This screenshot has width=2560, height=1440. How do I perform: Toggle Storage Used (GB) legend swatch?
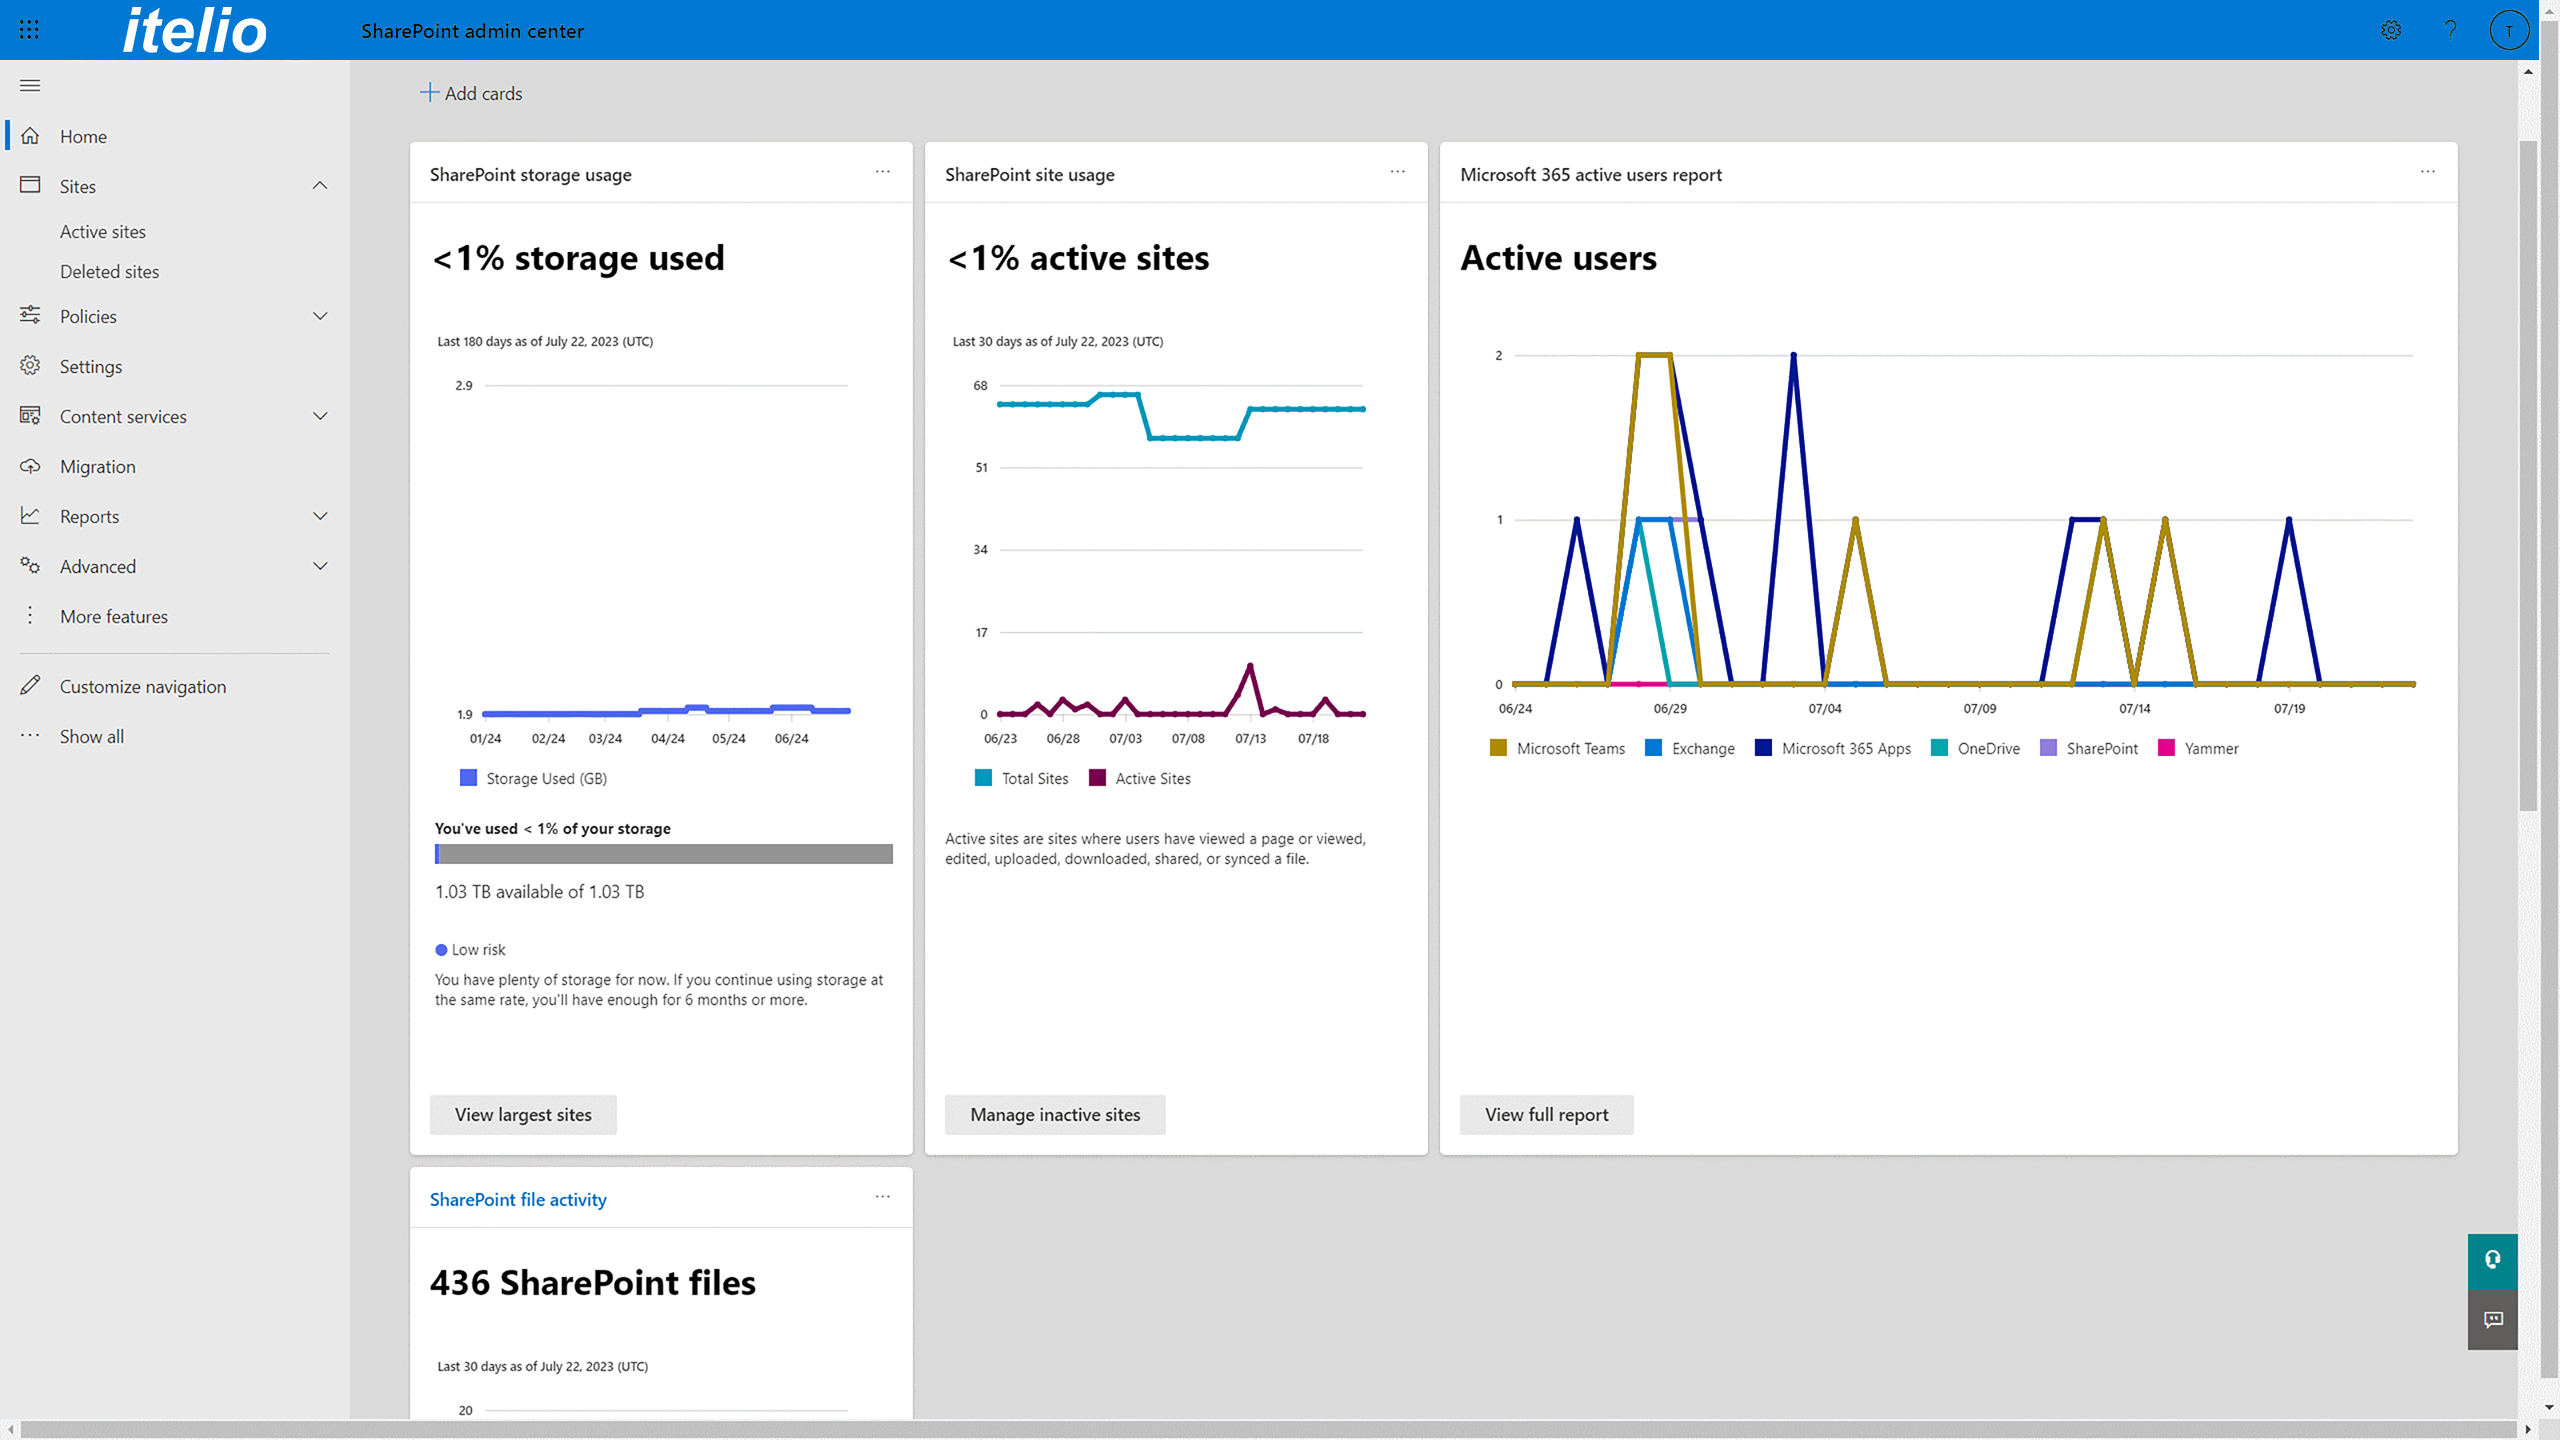coord(468,778)
